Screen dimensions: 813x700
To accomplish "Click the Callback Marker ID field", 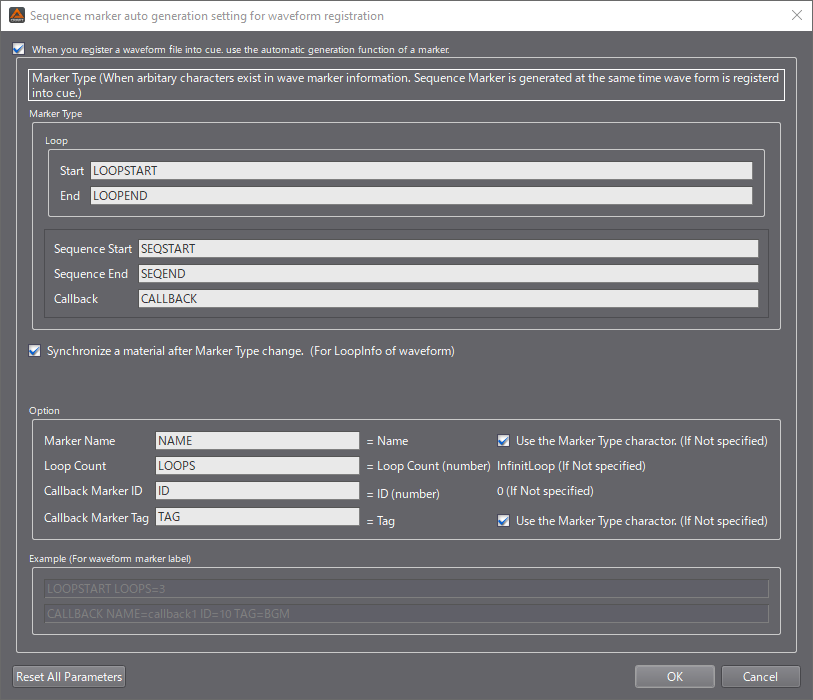I will point(257,491).
